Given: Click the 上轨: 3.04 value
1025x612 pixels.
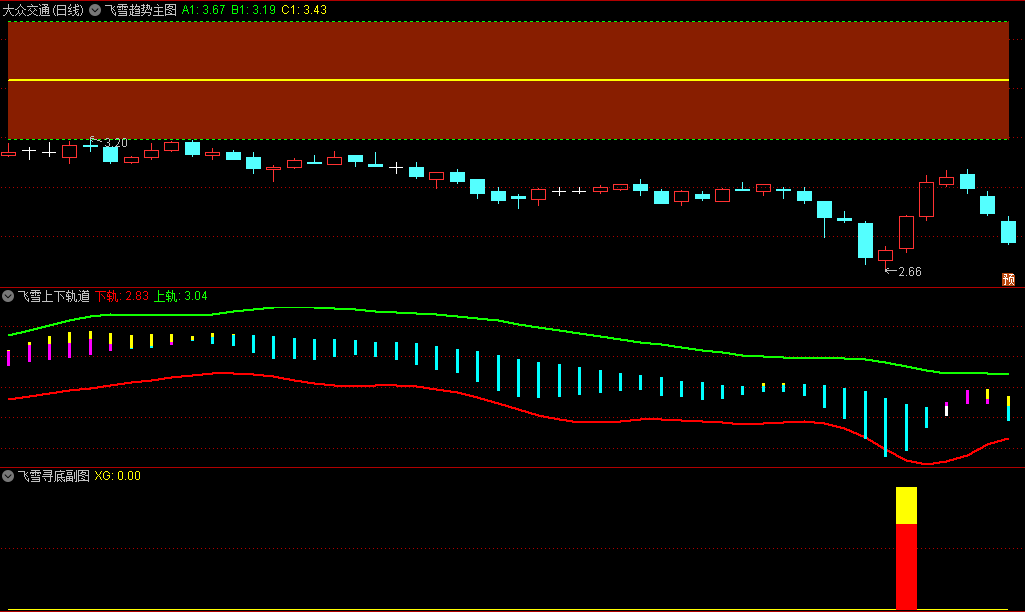Looking at the screenshot, I should click(180, 296).
